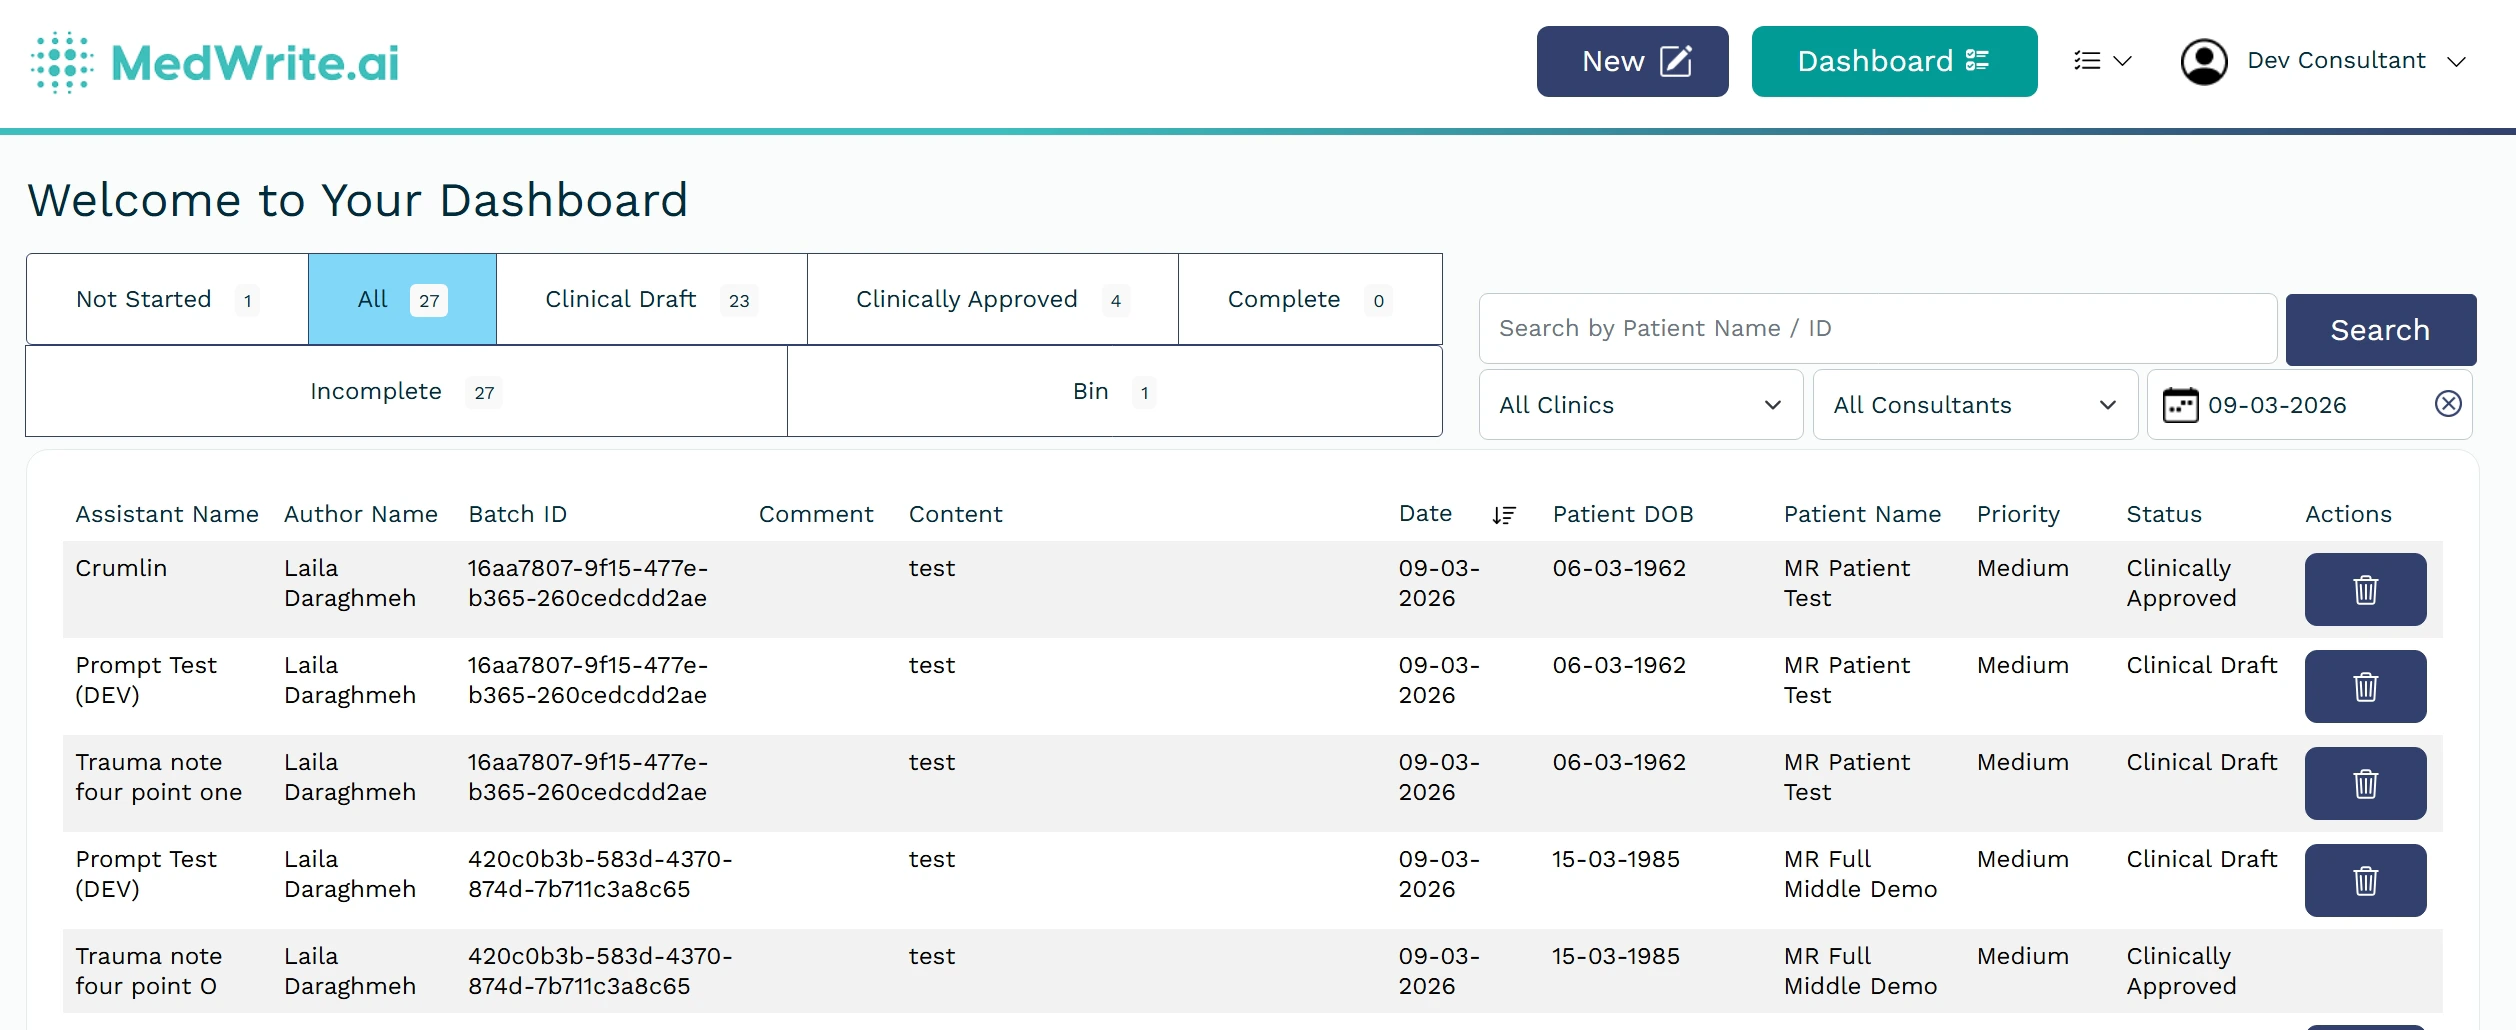The image size is (2516, 1030).
Task: Click the Date column header
Action: (x=1425, y=513)
